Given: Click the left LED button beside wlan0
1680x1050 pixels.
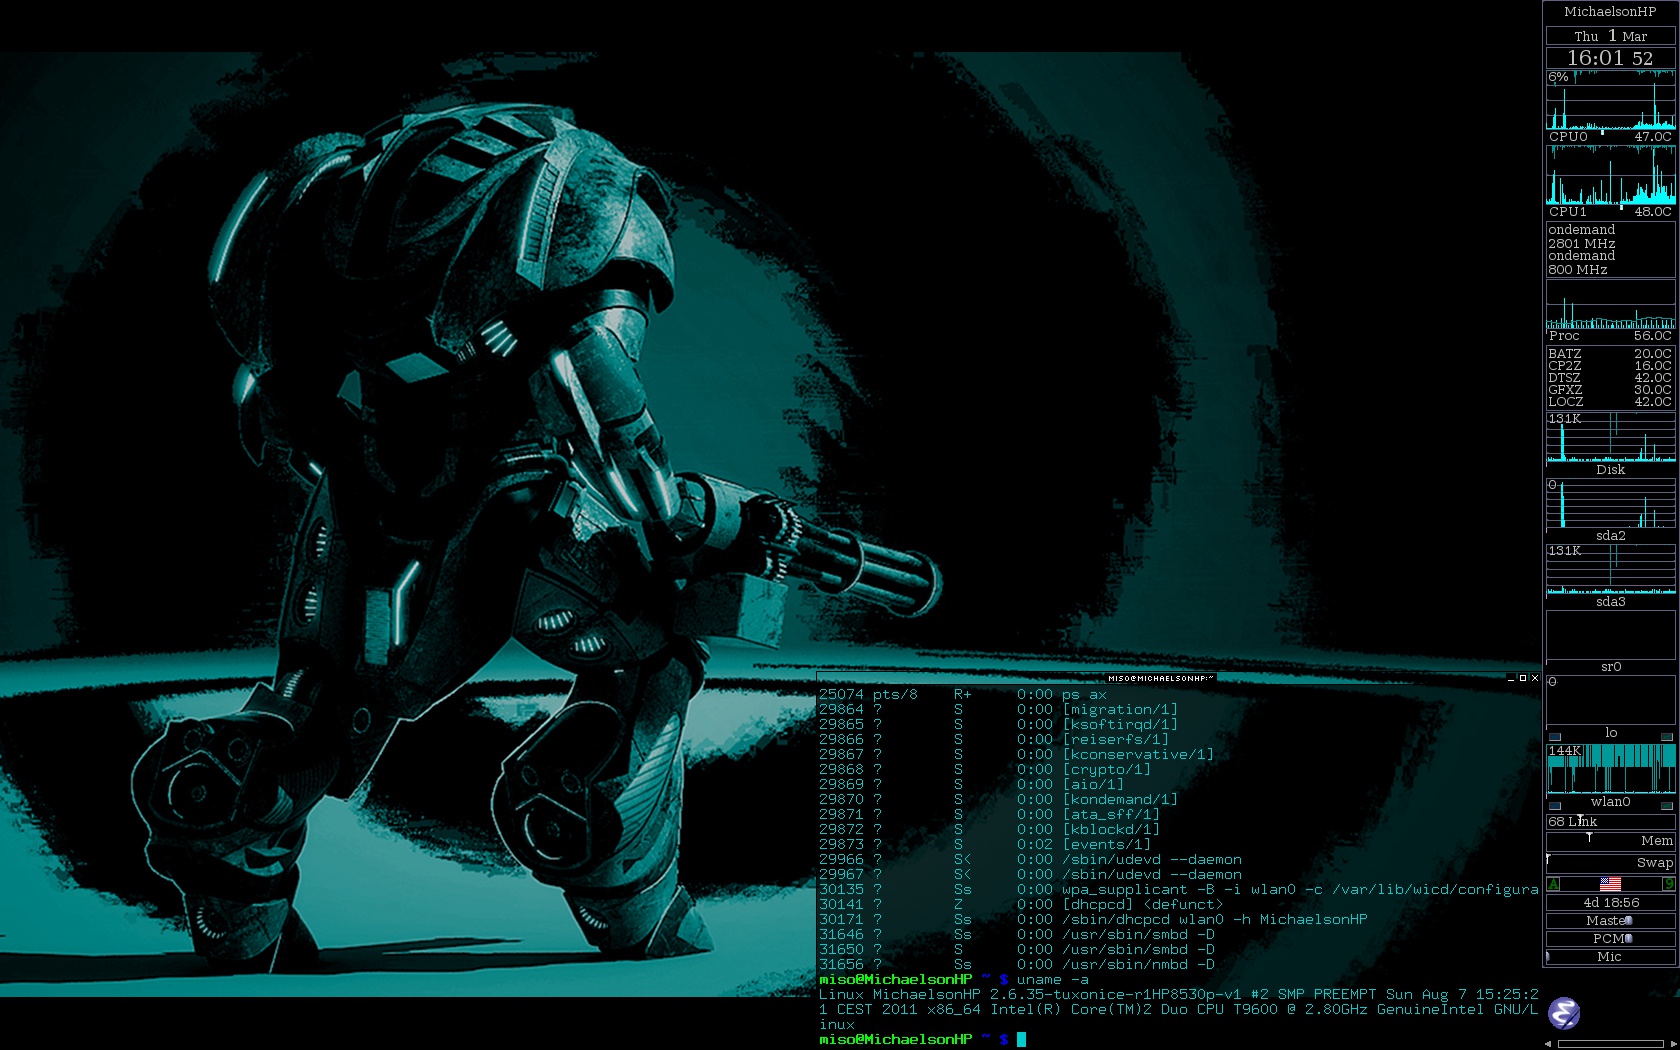Looking at the screenshot, I should [1555, 806].
